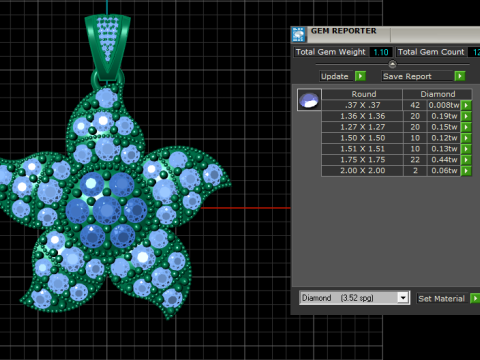
Task: Click green arrow for 0.44tw row
Action: (x=466, y=160)
